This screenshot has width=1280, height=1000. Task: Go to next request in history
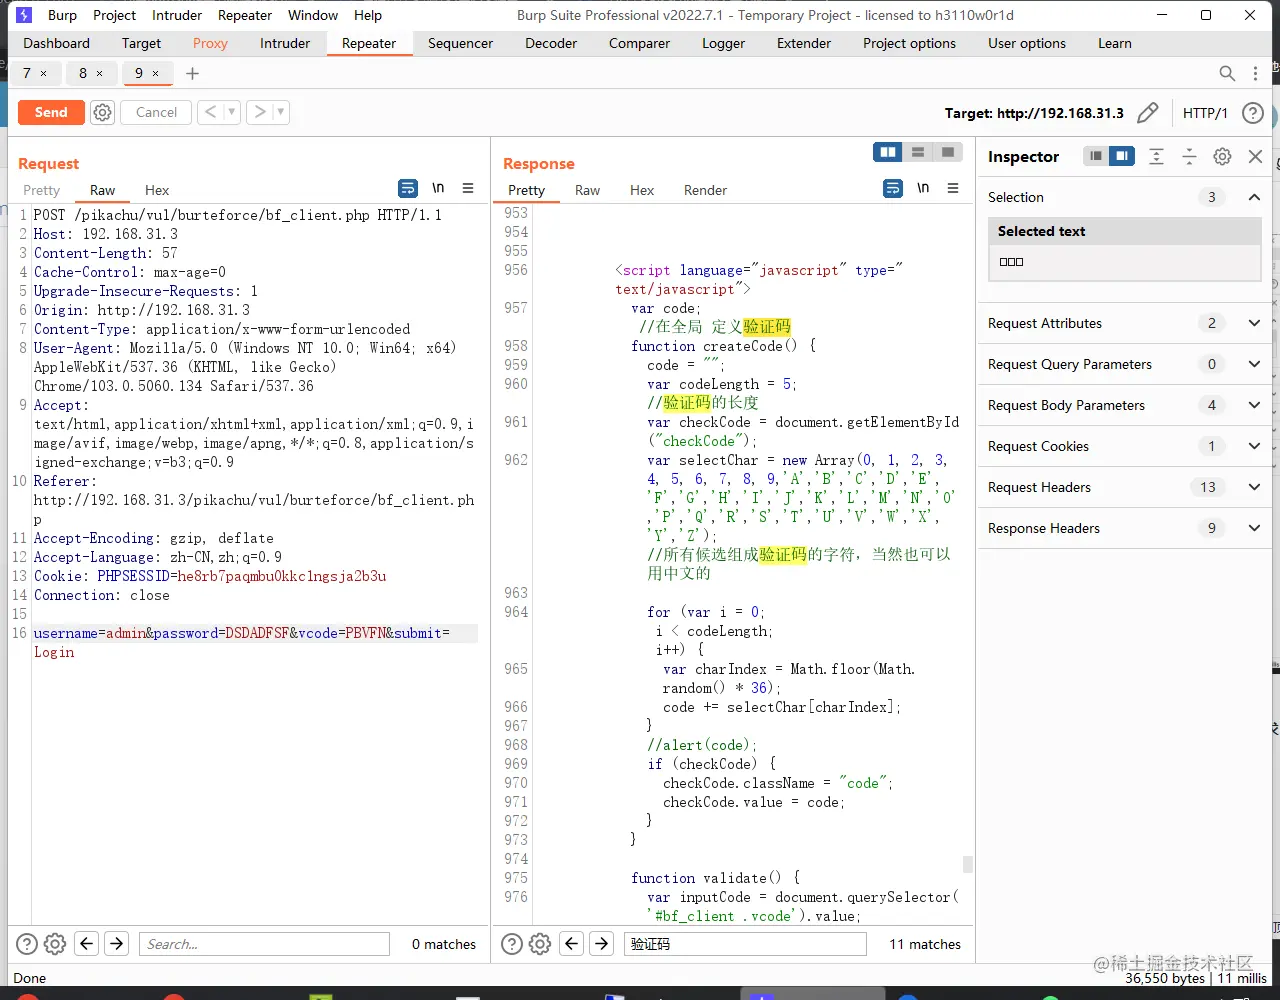tap(260, 112)
